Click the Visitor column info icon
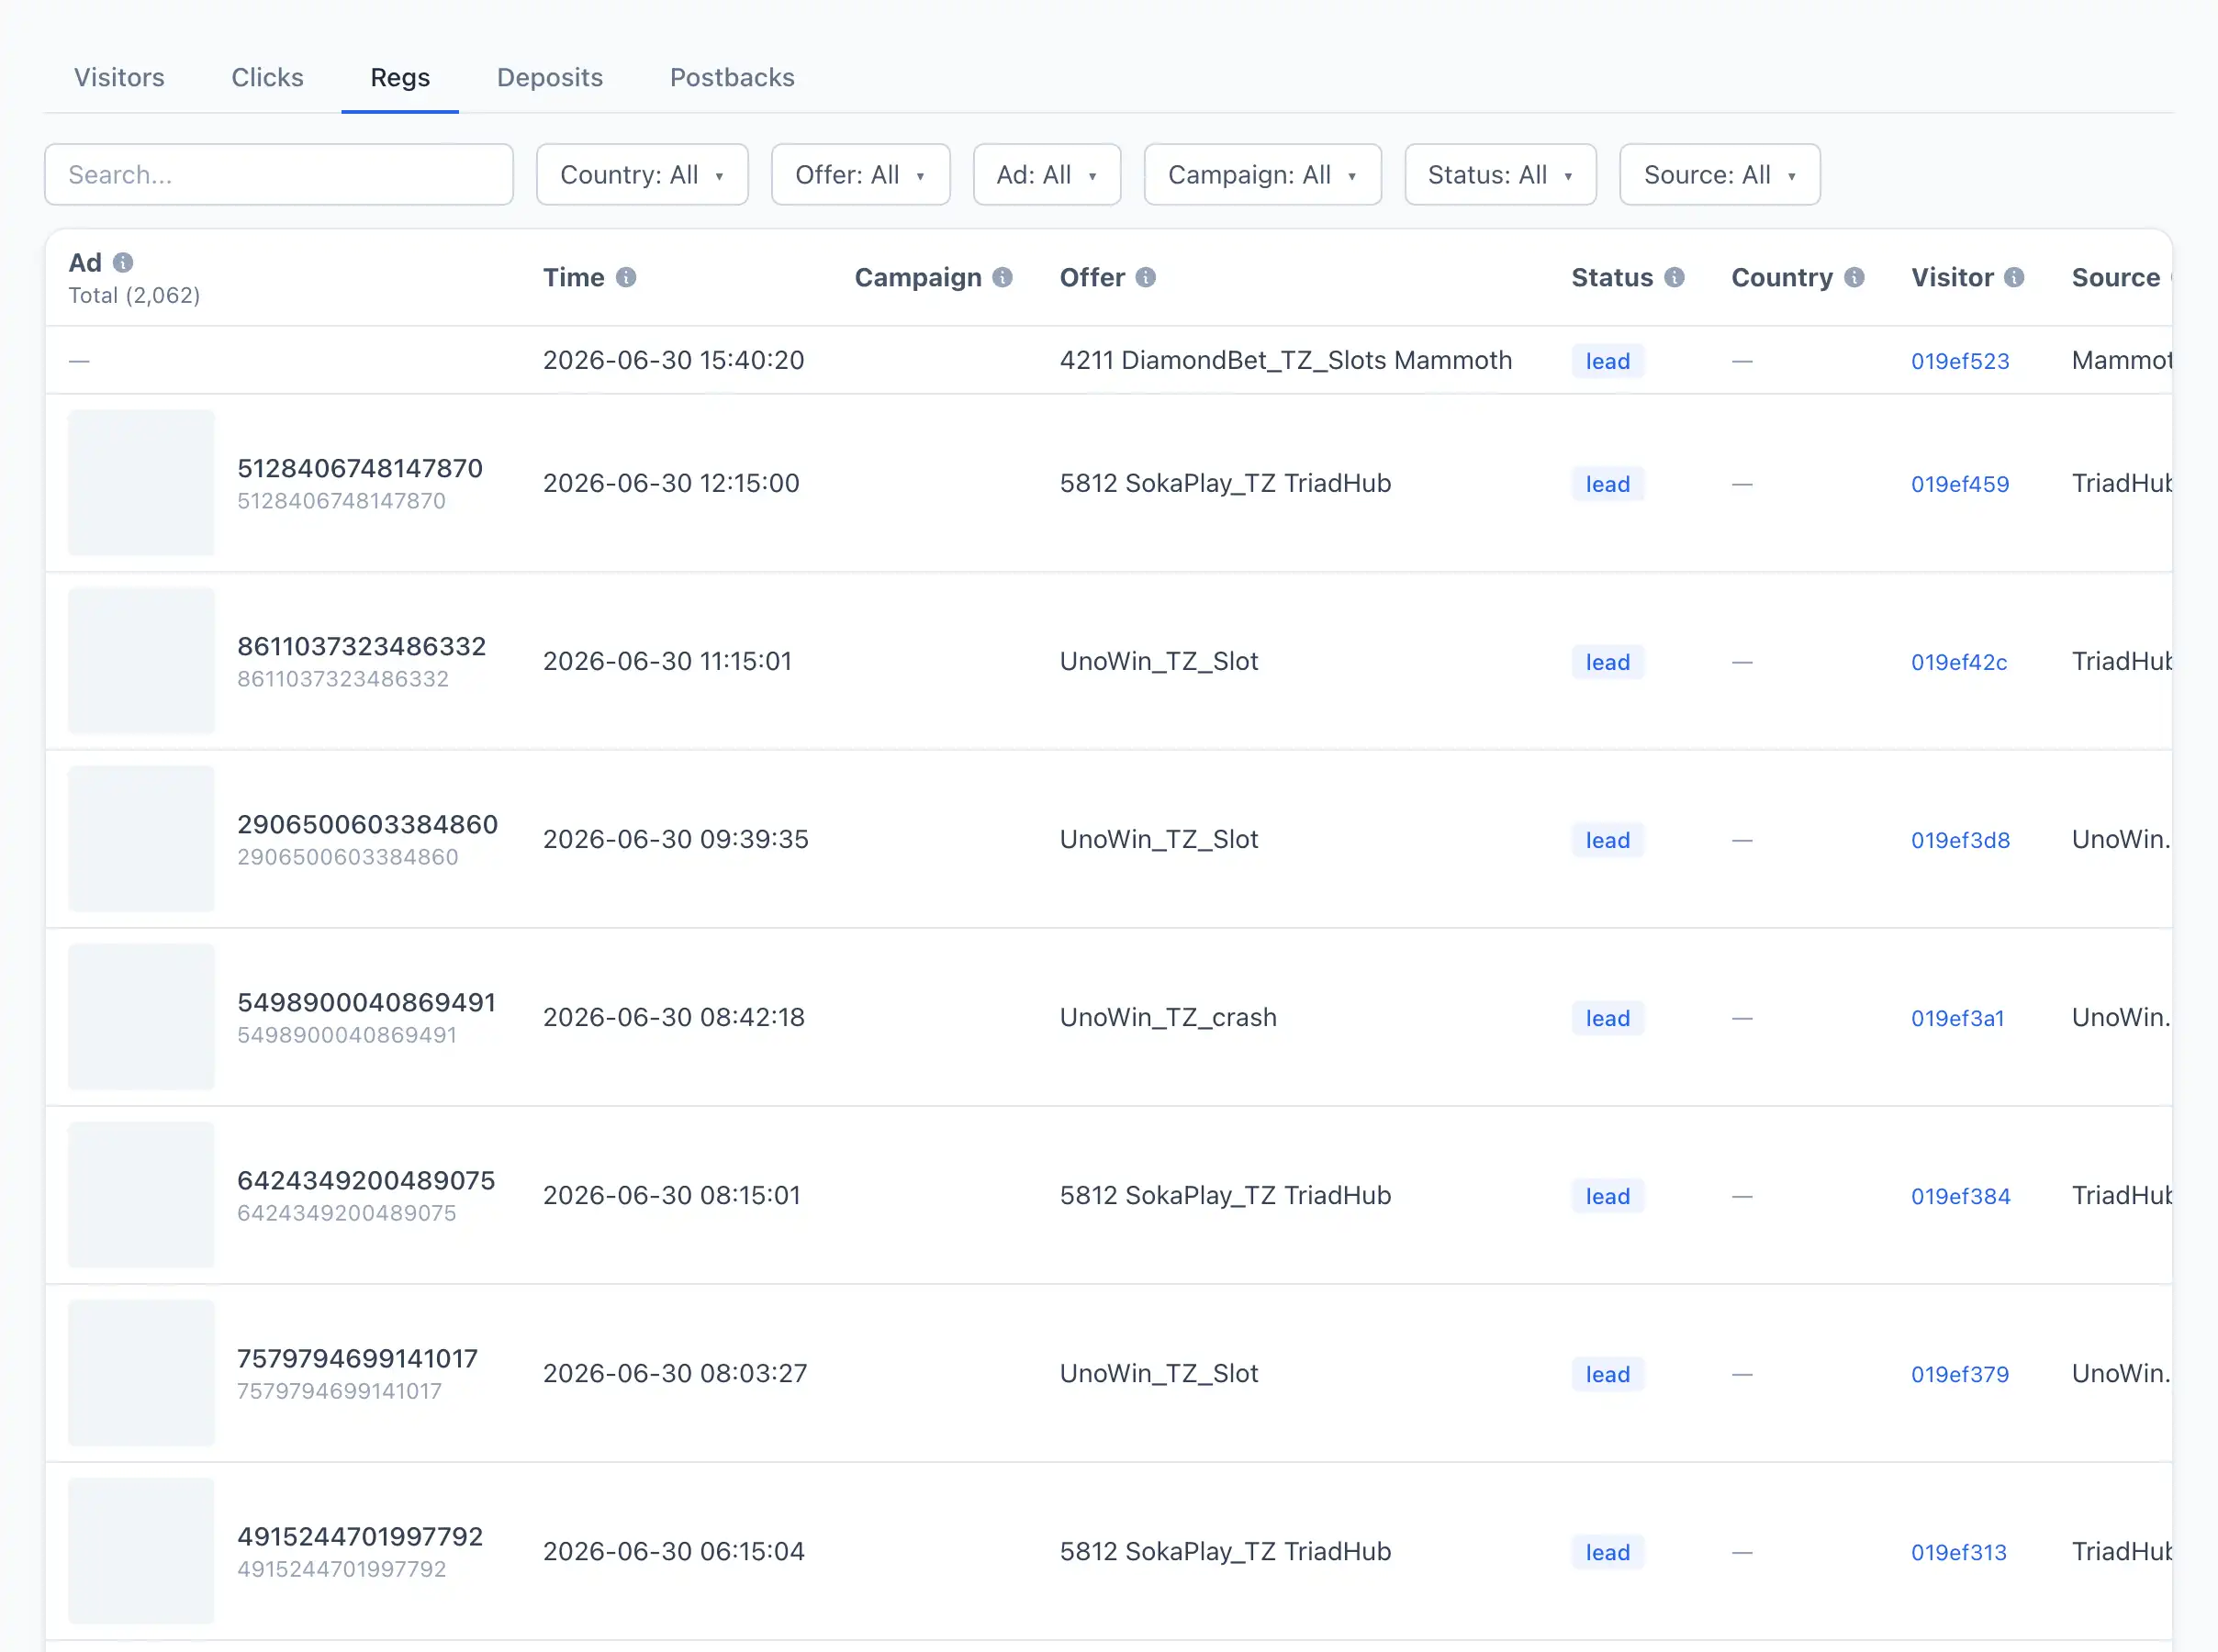2218x1652 pixels. tap(2014, 277)
